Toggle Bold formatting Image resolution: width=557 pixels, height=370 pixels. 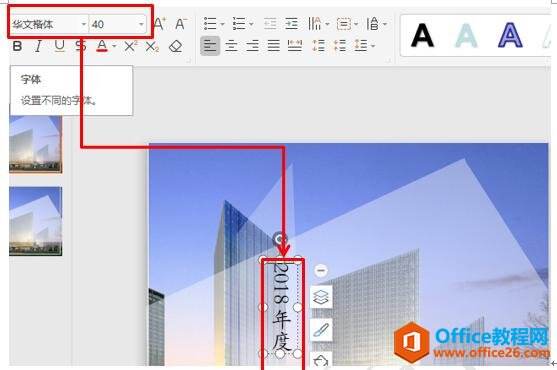pos(17,46)
